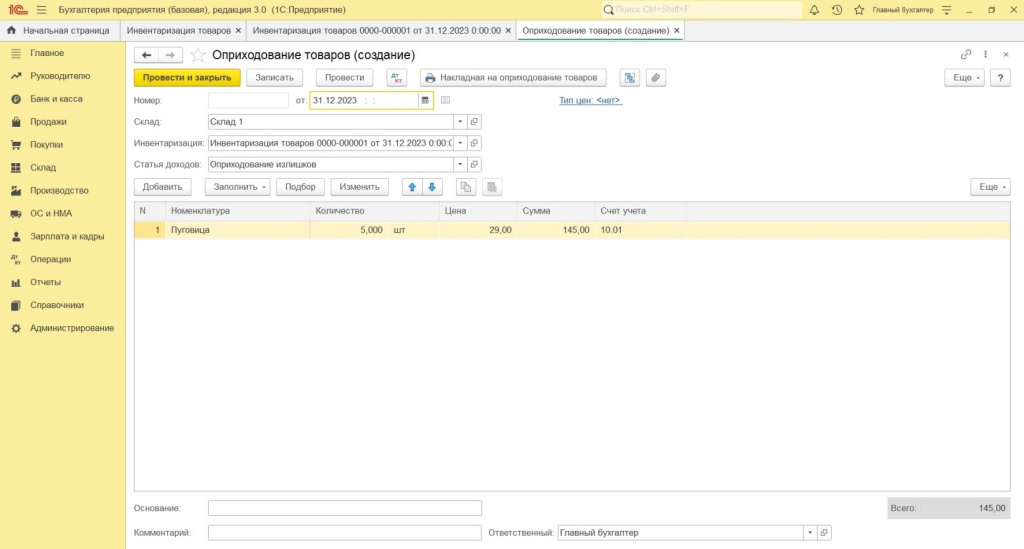
Task: Open the main hamburger menu
Action: click(x=42, y=10)
